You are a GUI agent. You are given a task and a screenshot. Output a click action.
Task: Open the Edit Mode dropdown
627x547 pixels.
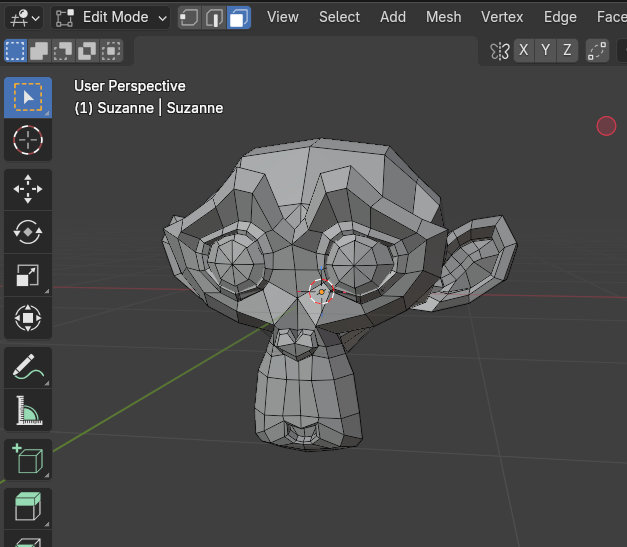pos(111,18)
